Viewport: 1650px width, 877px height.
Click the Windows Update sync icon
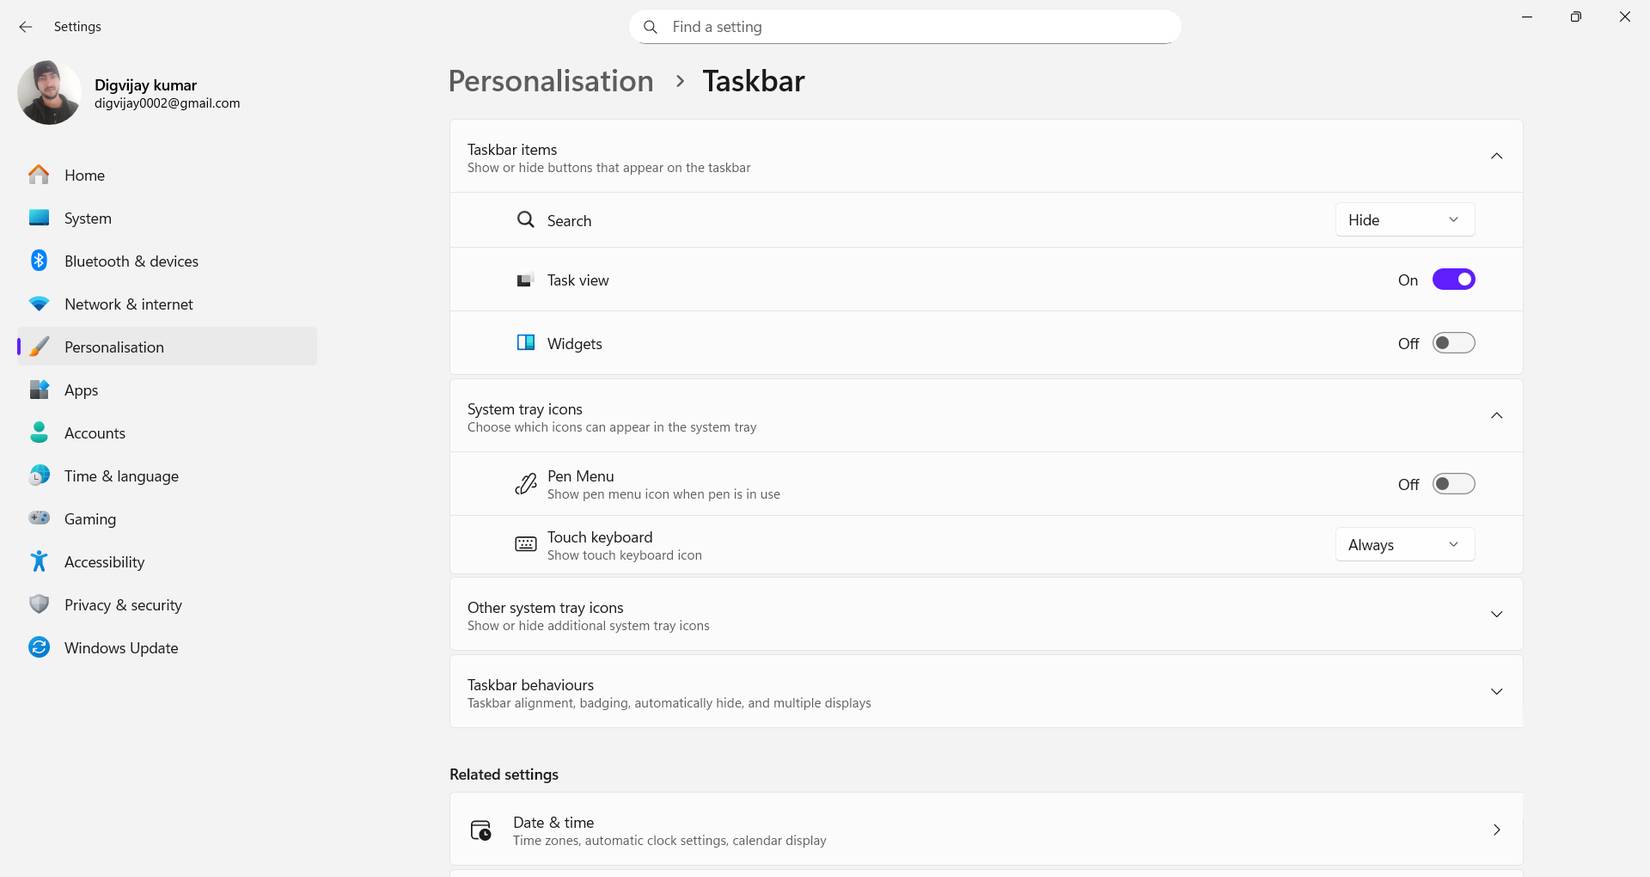pos(39,647)
